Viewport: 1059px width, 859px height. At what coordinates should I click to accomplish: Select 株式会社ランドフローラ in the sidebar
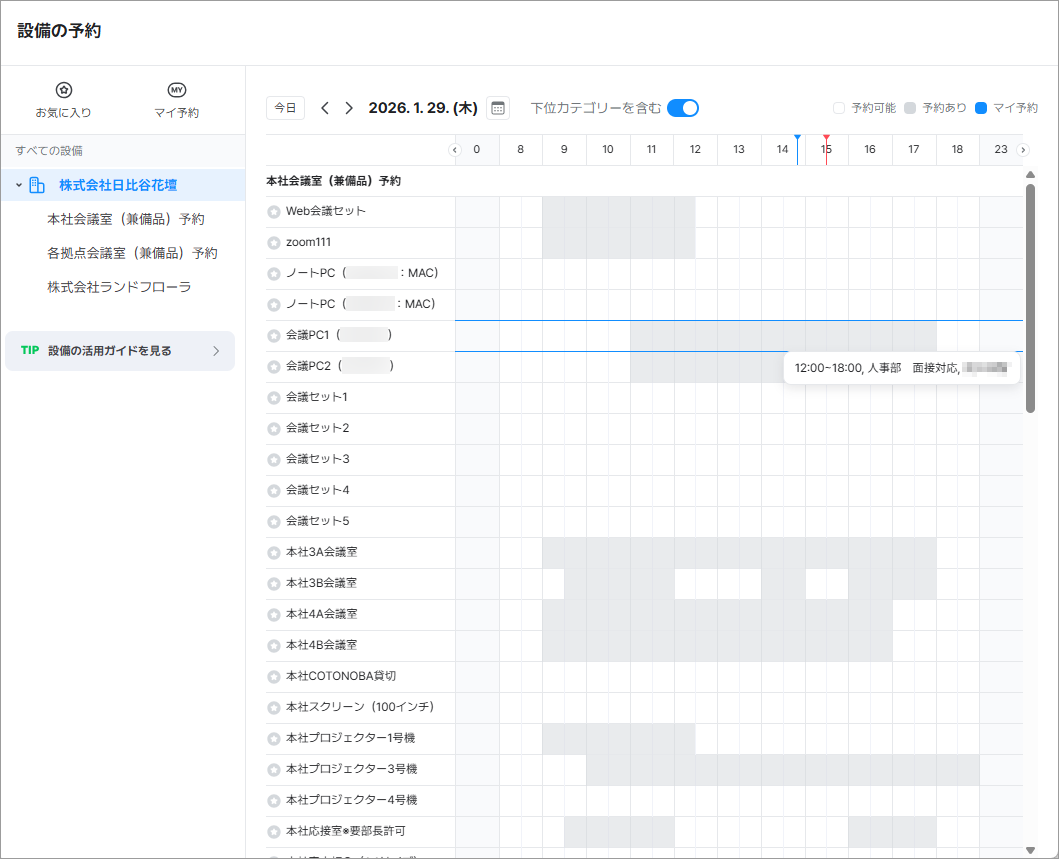119,287
